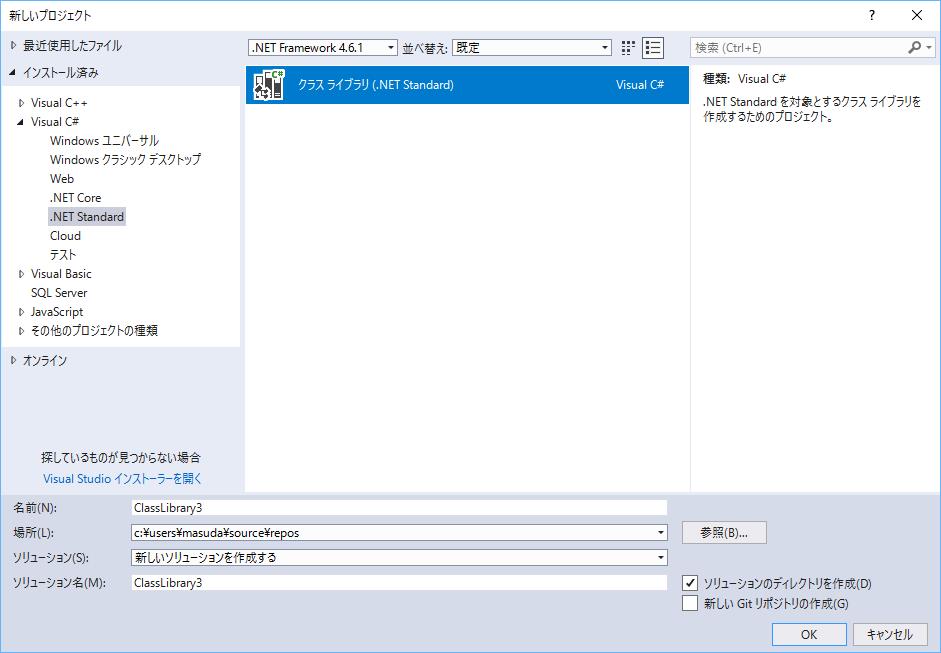Click the search magnifier icon
This screenshot has height=653, width=941.
click(914, 47)
